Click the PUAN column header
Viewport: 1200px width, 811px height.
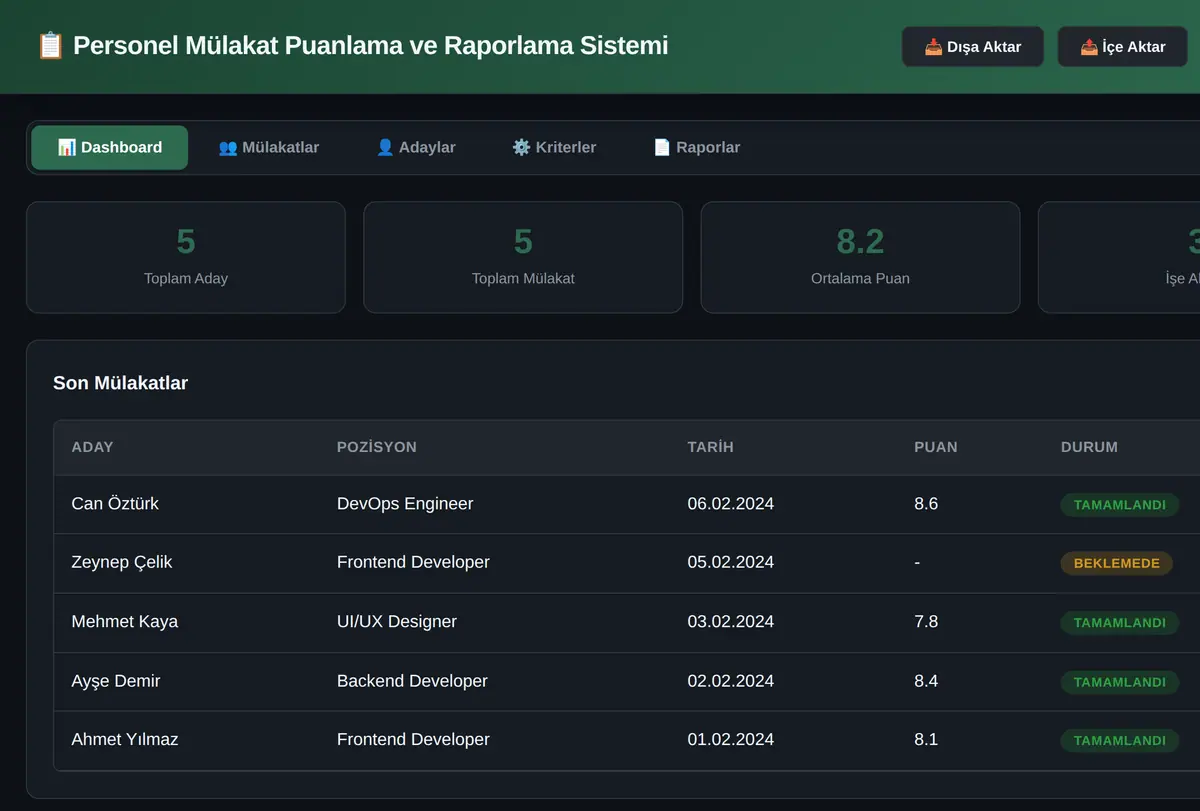click(936, 447)
